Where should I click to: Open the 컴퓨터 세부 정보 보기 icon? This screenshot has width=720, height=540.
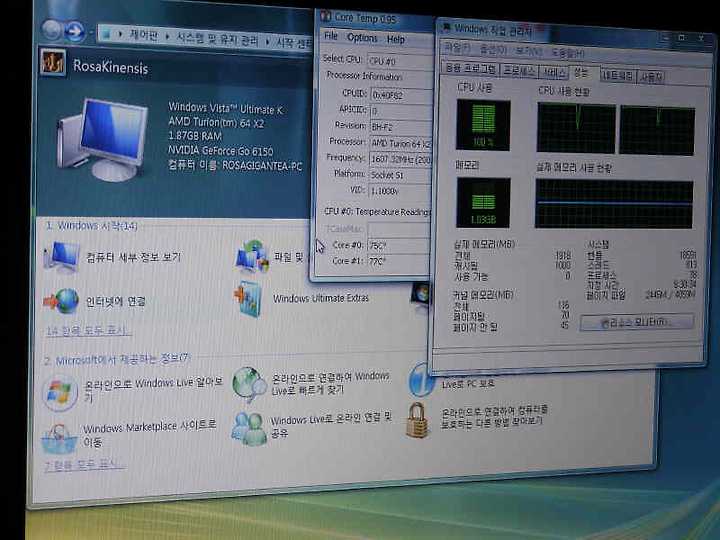pos(62,257)
